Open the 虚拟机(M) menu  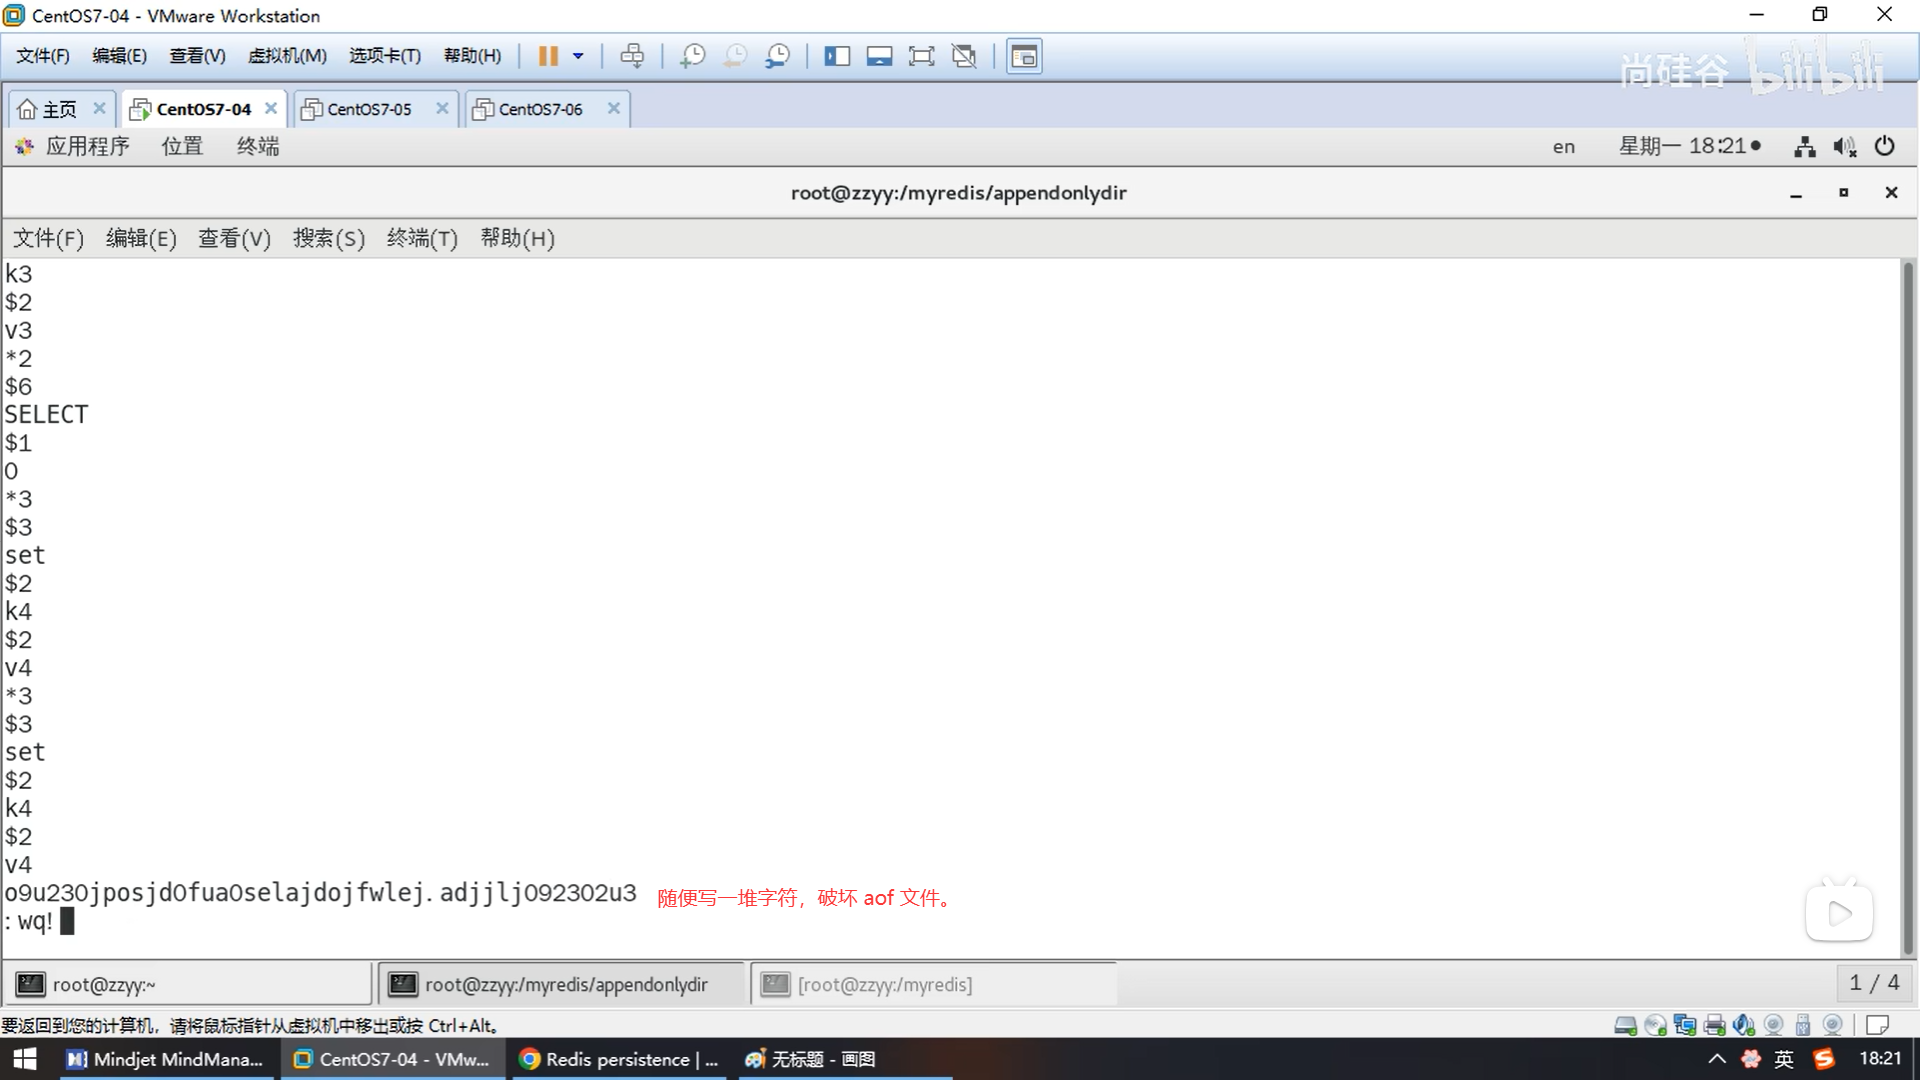(287, 56)
